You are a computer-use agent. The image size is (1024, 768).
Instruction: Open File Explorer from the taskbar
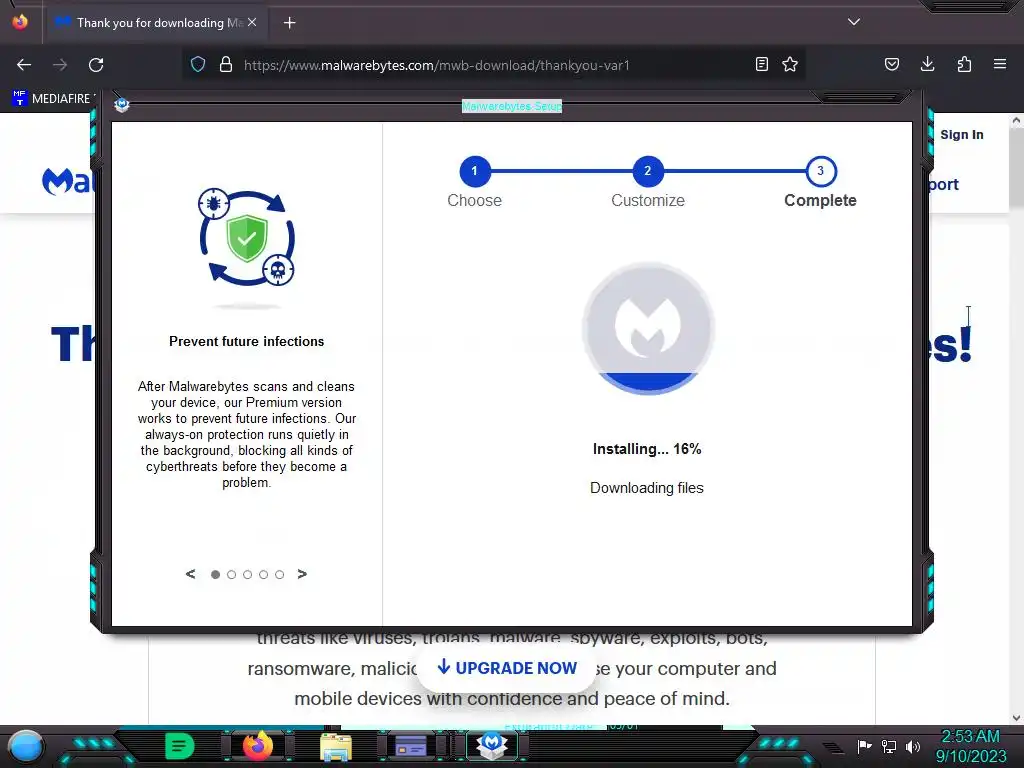coord(336,746)
